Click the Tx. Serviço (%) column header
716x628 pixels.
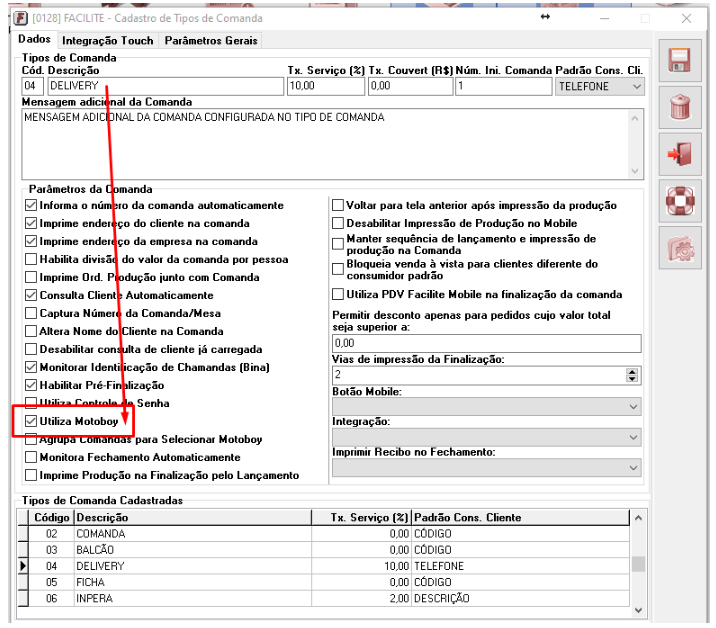pyautogui.click(x=361, y=517)
